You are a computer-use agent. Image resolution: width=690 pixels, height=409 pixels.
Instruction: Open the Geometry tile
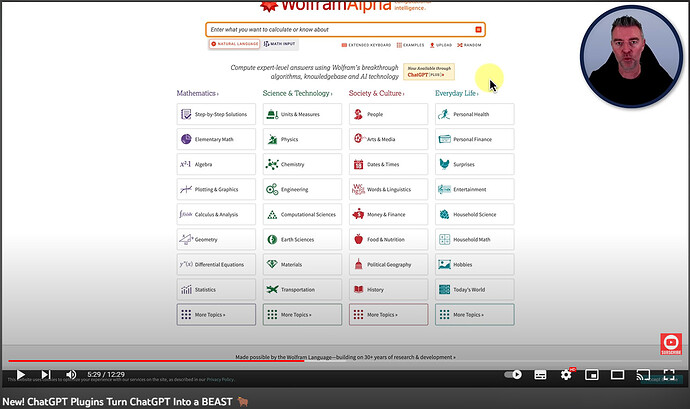pyautogui.click(x=216, y=240)
